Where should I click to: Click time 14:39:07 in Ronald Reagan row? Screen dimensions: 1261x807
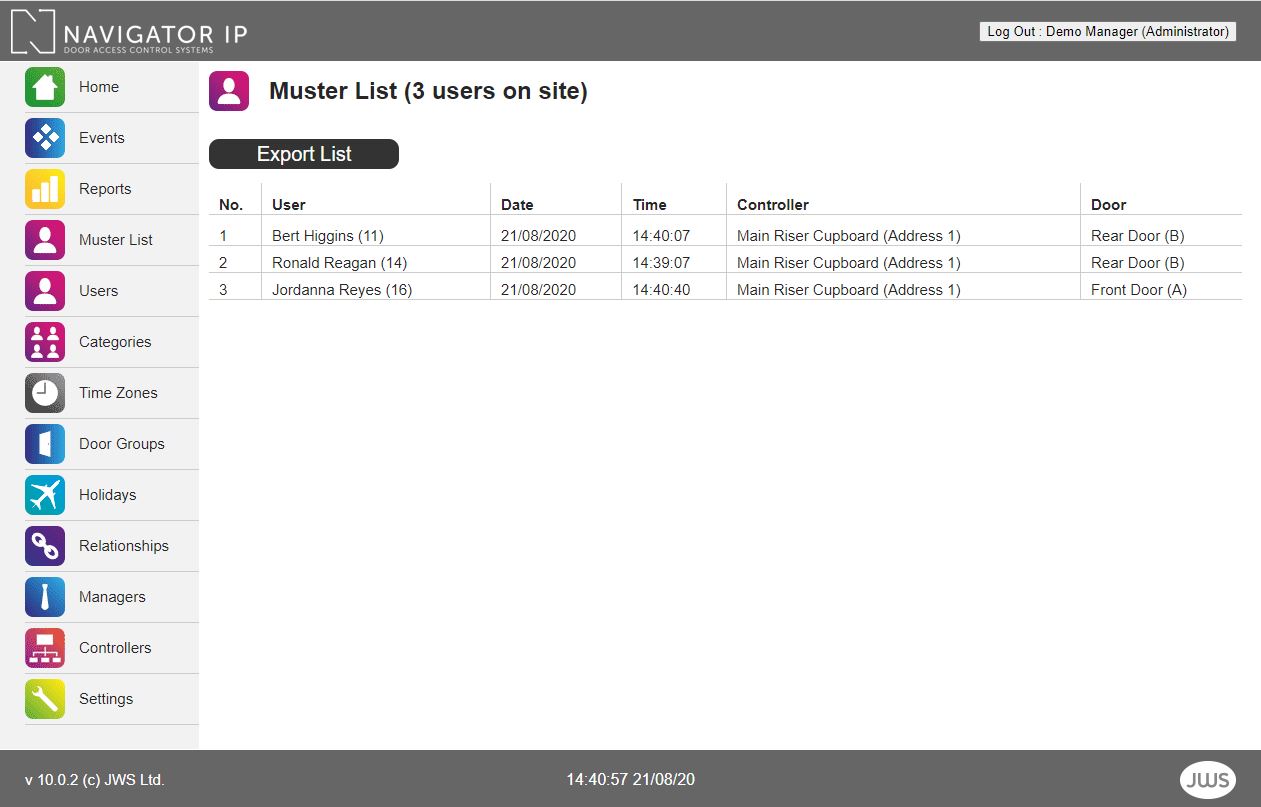click(x=662, y=263)
